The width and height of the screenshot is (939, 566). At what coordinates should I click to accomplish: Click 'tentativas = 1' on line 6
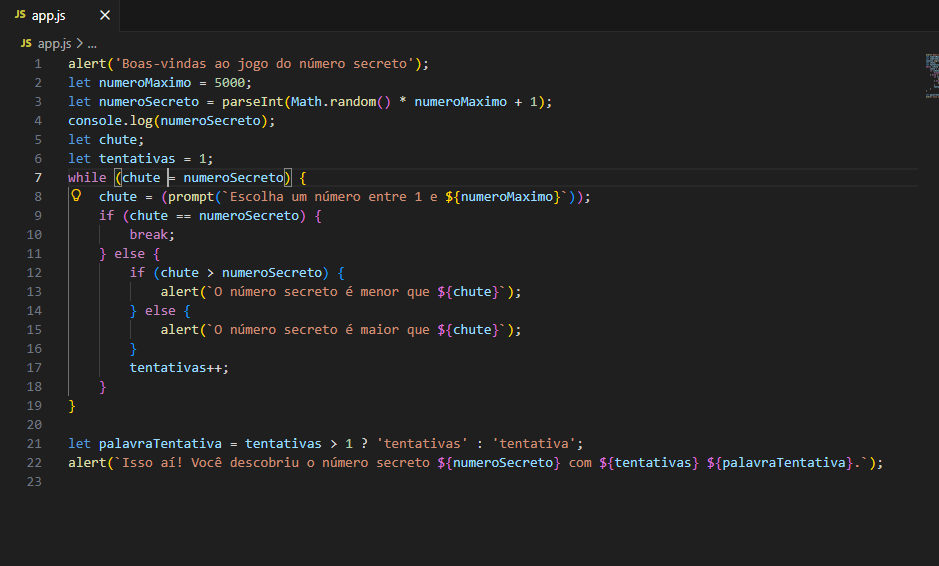click(152, 159)
